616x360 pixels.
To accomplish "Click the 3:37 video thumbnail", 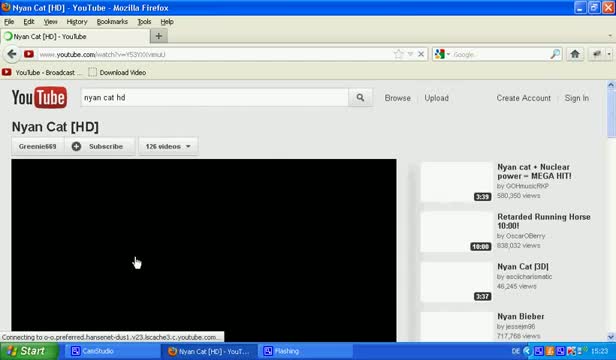I will click(456, 282).
